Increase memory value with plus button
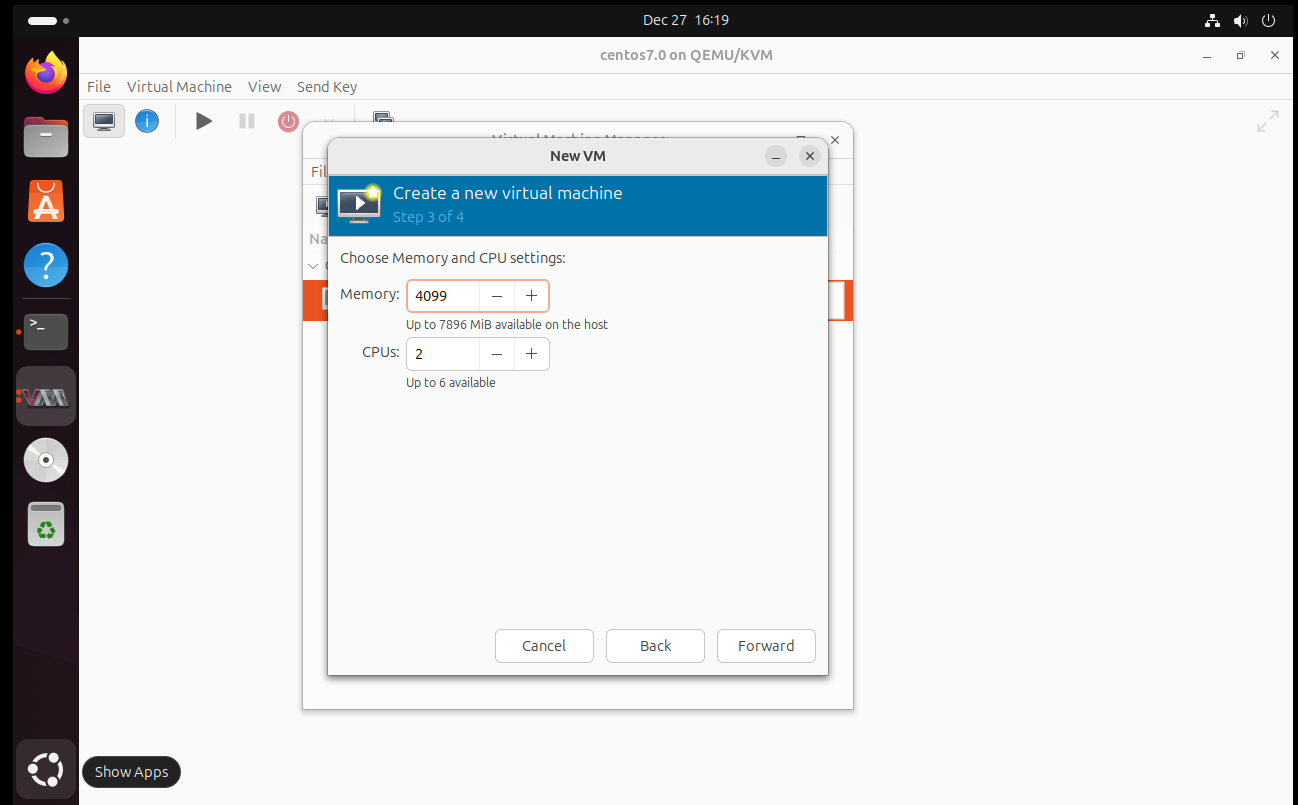This screenshot has width=1298, height=805. 531,296
